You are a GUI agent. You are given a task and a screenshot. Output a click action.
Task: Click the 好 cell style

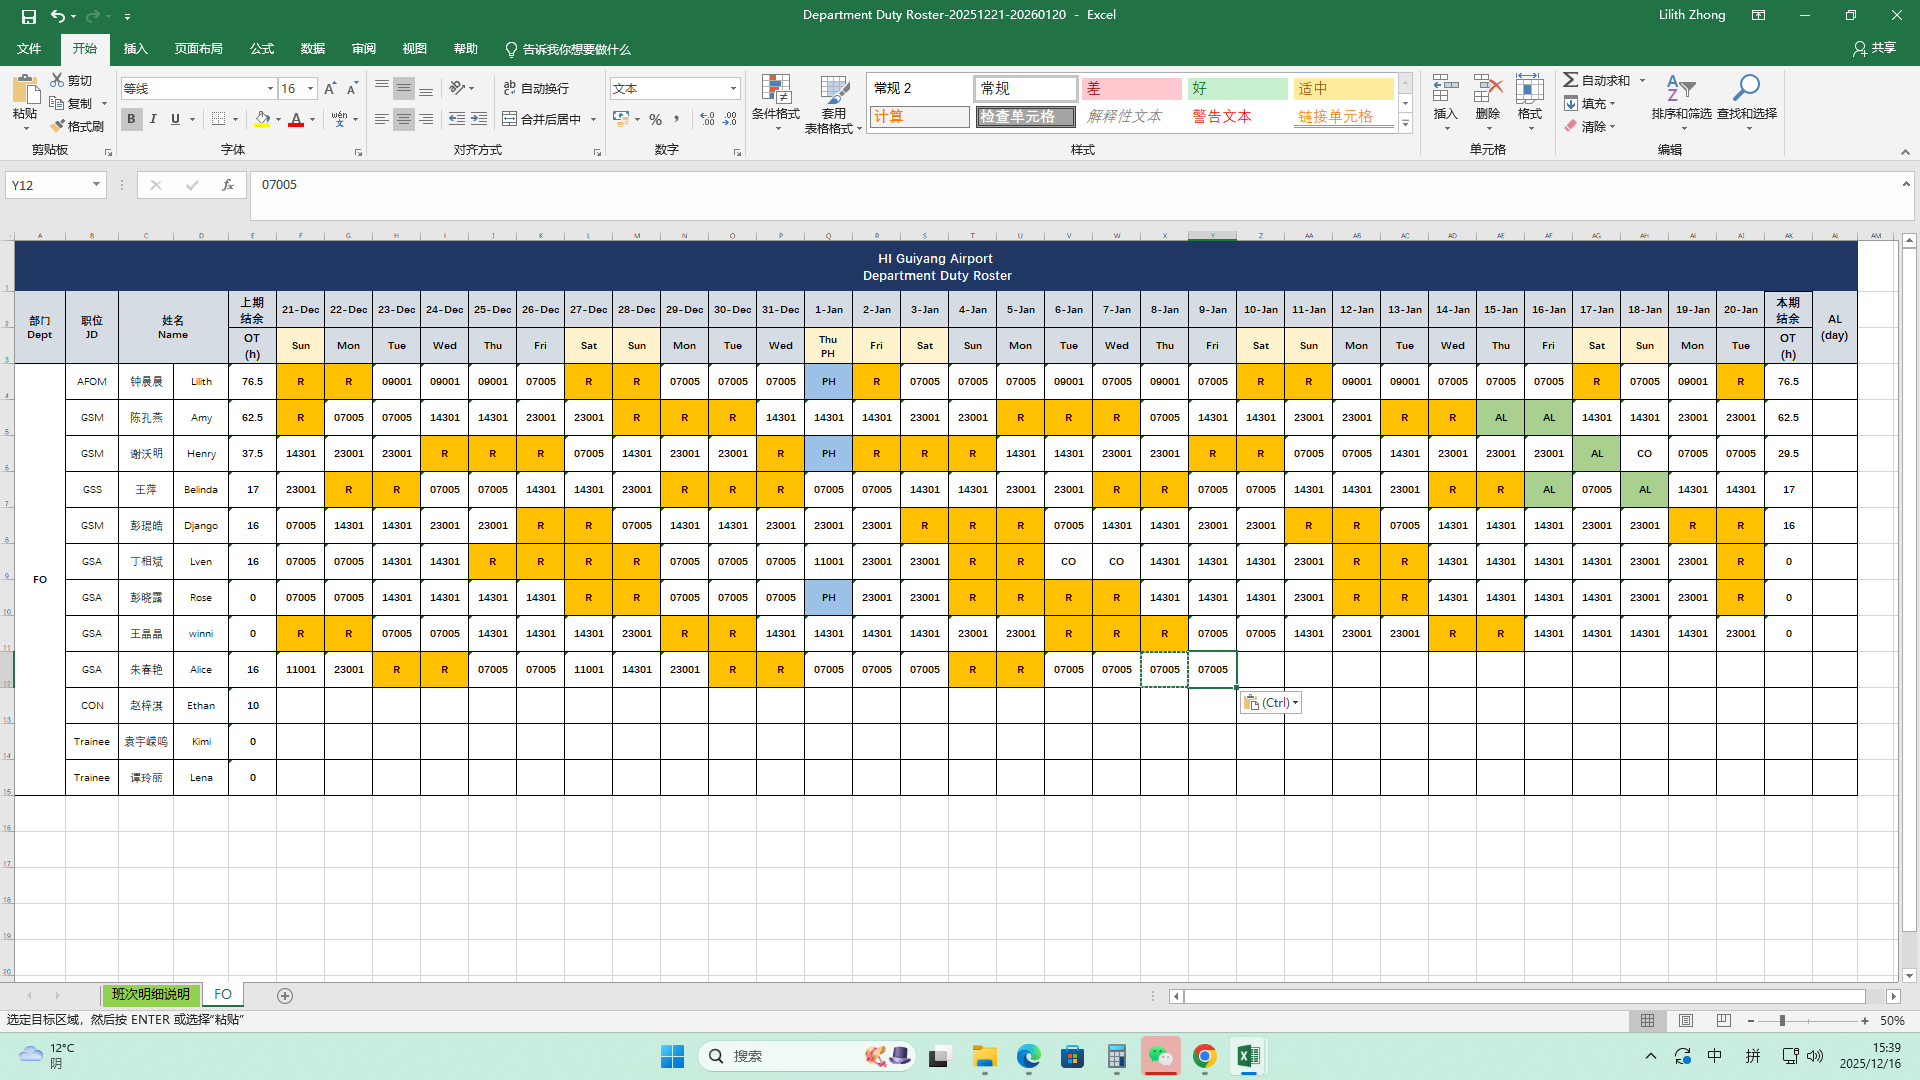coord(1237,89)
